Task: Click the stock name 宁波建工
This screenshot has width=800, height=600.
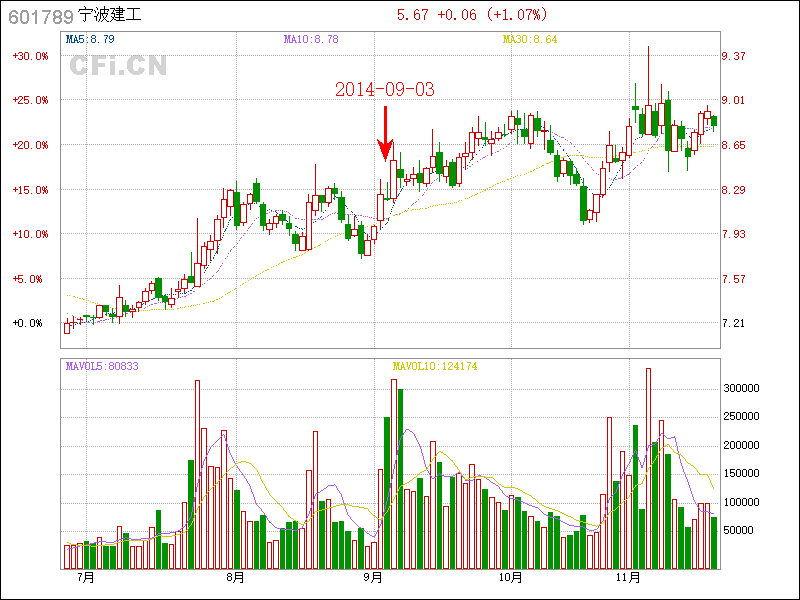Action: [110, 16]
